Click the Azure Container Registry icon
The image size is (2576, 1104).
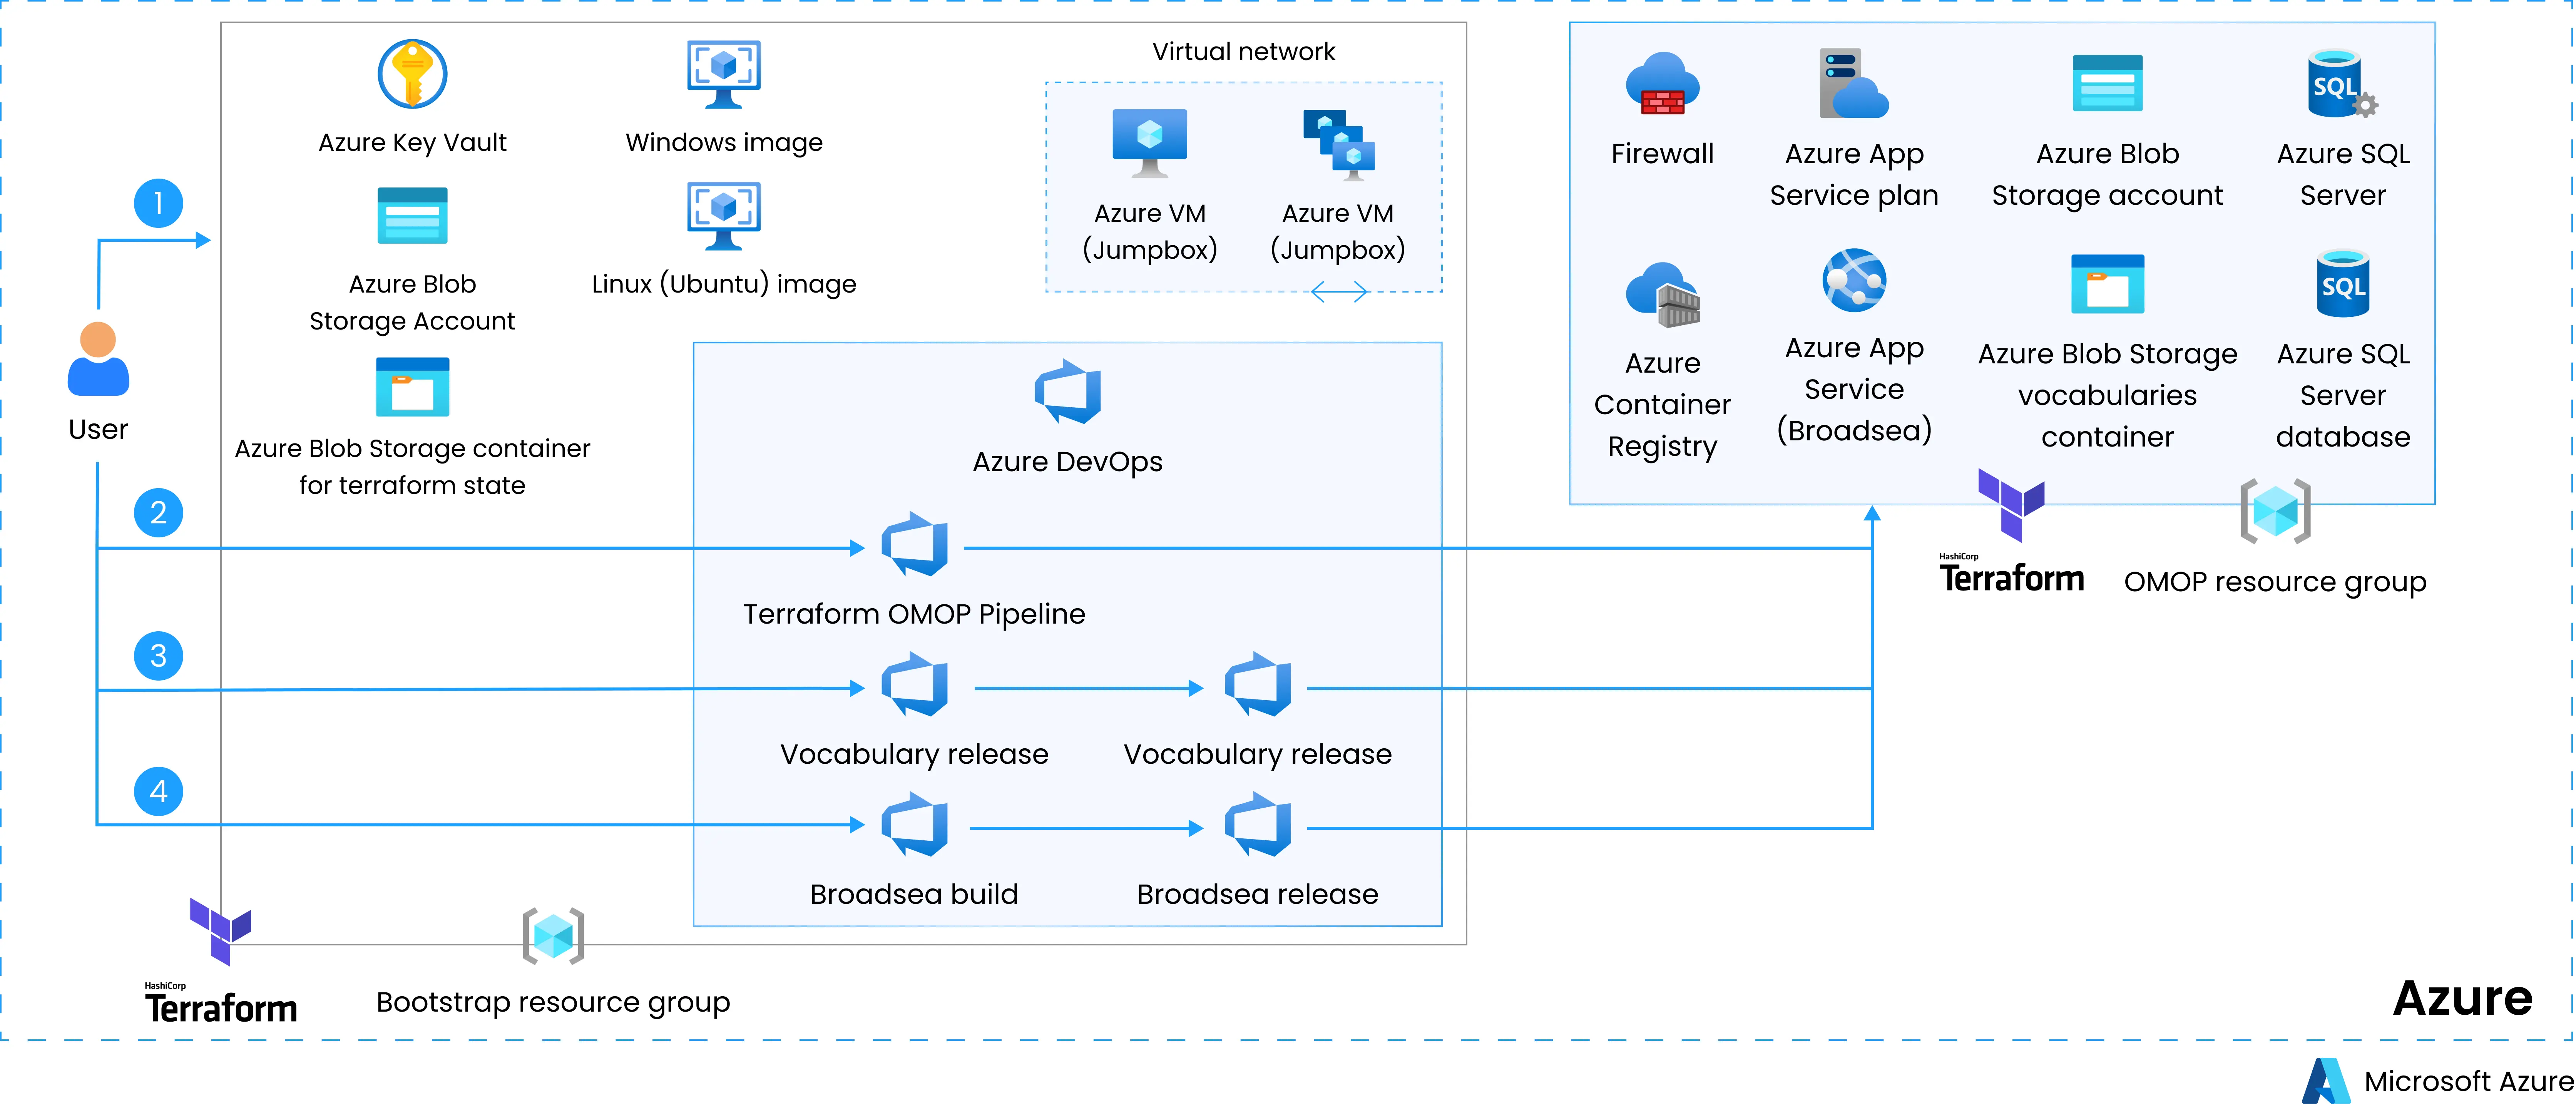pos(1663,295)
